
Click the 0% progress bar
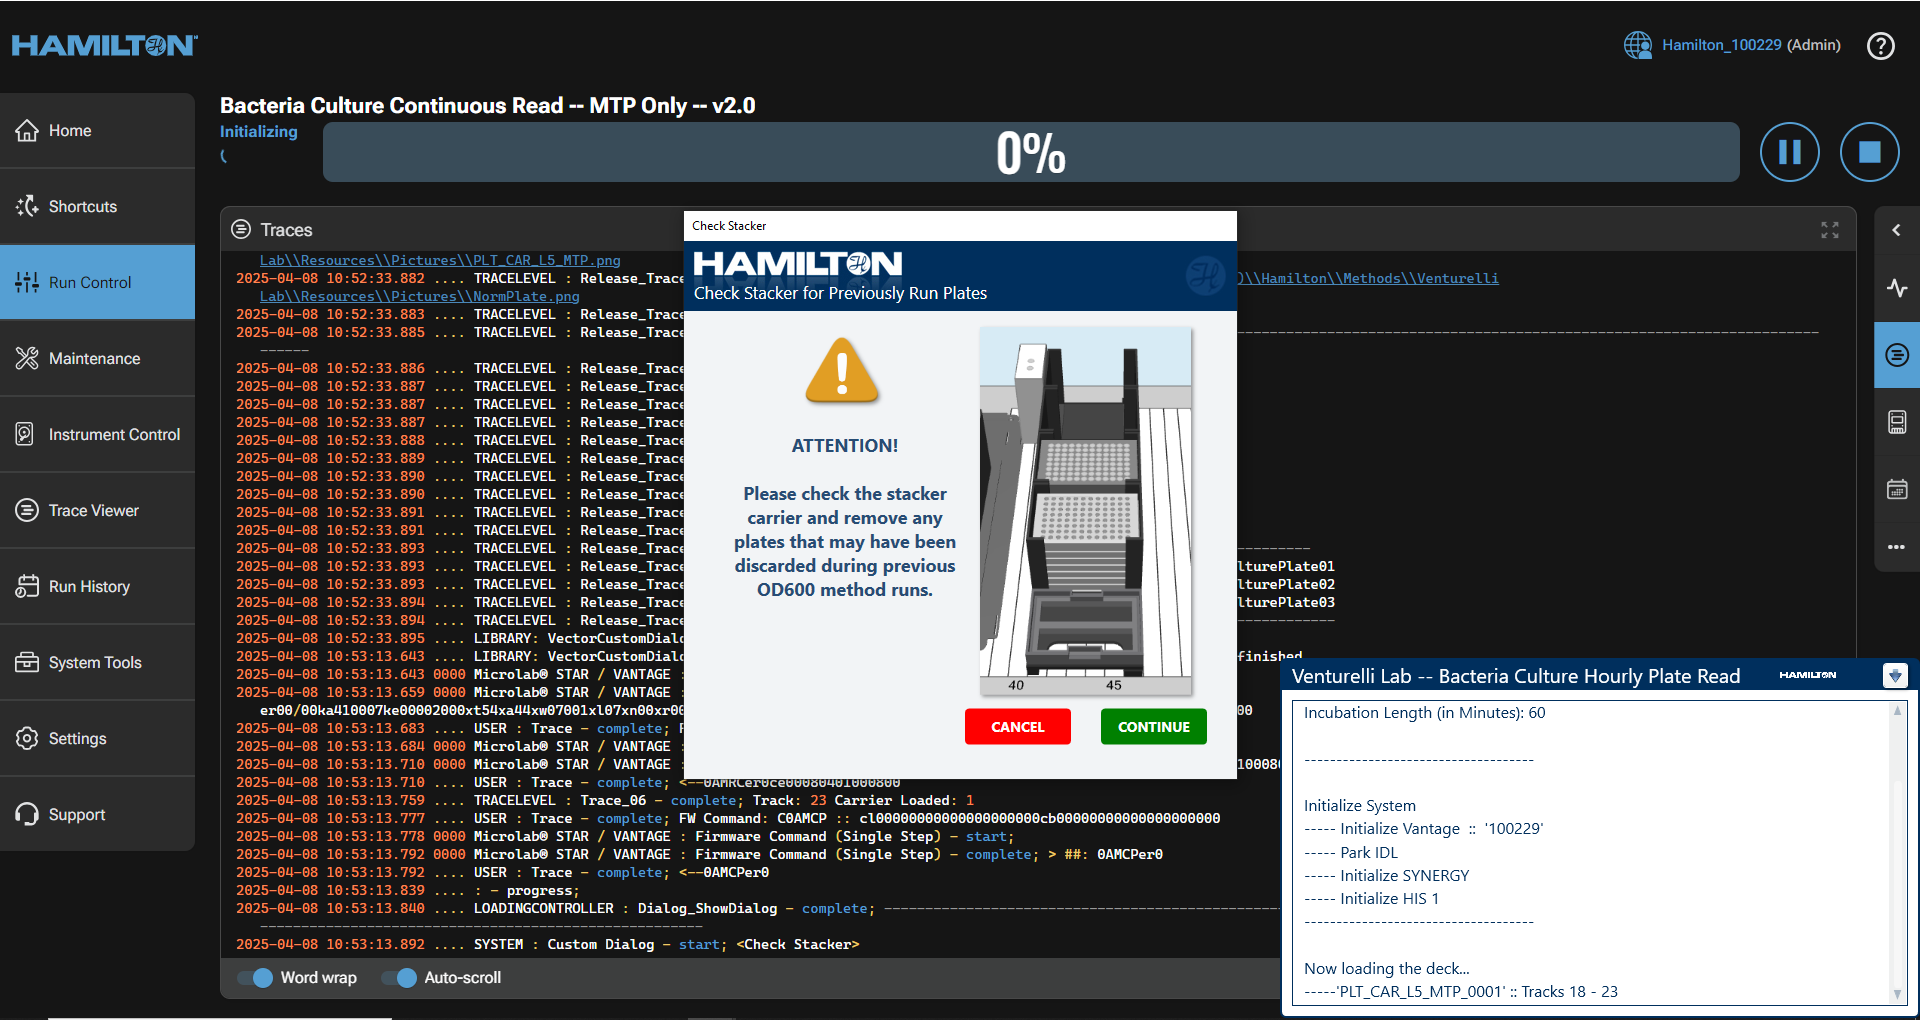click(1030, 152)
